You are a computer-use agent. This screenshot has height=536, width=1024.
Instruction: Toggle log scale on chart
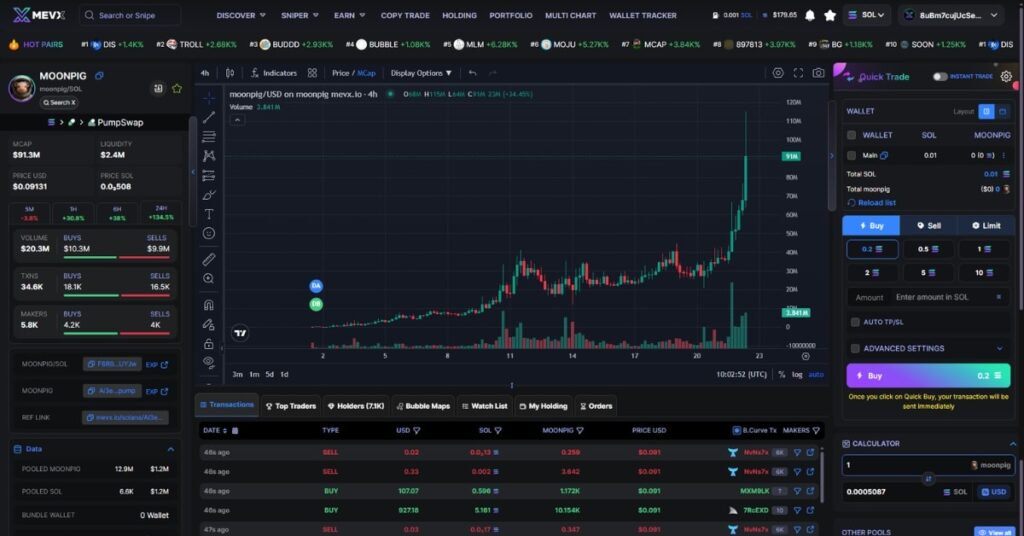[x=797, y=375]
